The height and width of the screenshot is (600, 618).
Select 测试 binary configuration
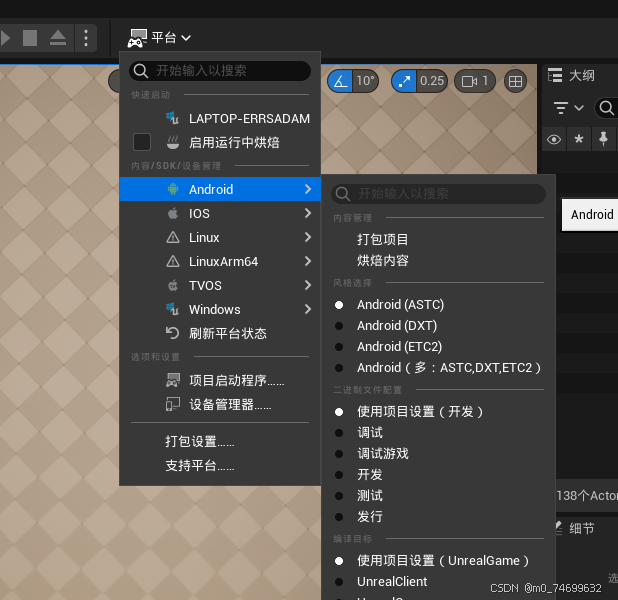[438, 496]
